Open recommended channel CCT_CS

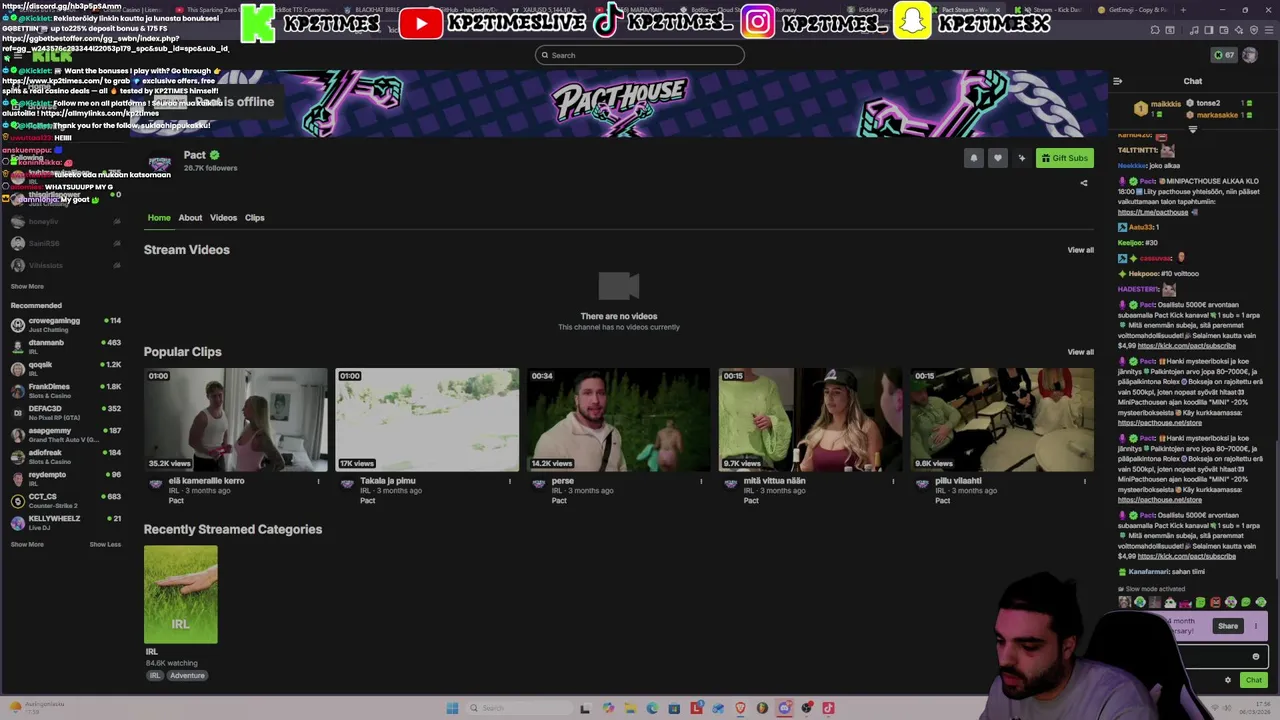click(65, 500)
